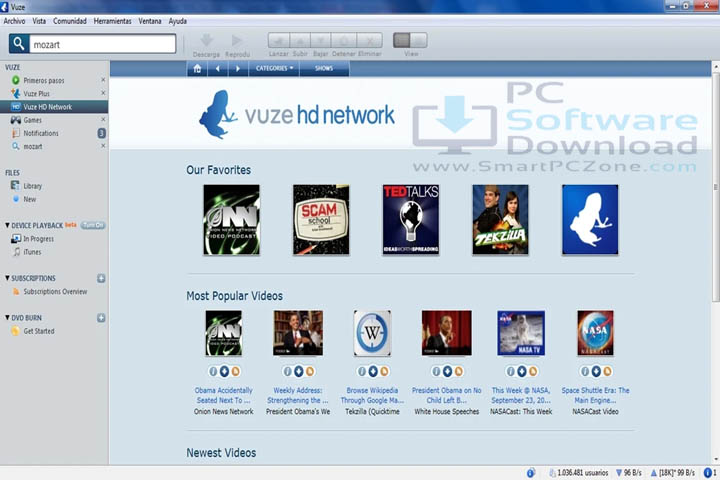Image resolution: width=720 pixels, height=480 pixels.
Task: Click the Turn On device playback button
Action: coord(93,225)
